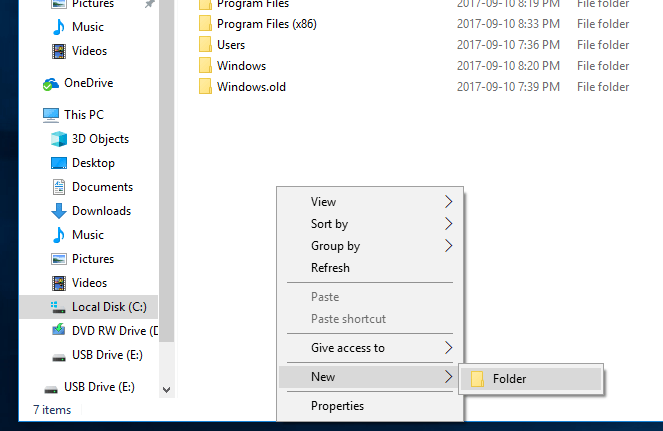Click the arrow next to New

(449, 377)
